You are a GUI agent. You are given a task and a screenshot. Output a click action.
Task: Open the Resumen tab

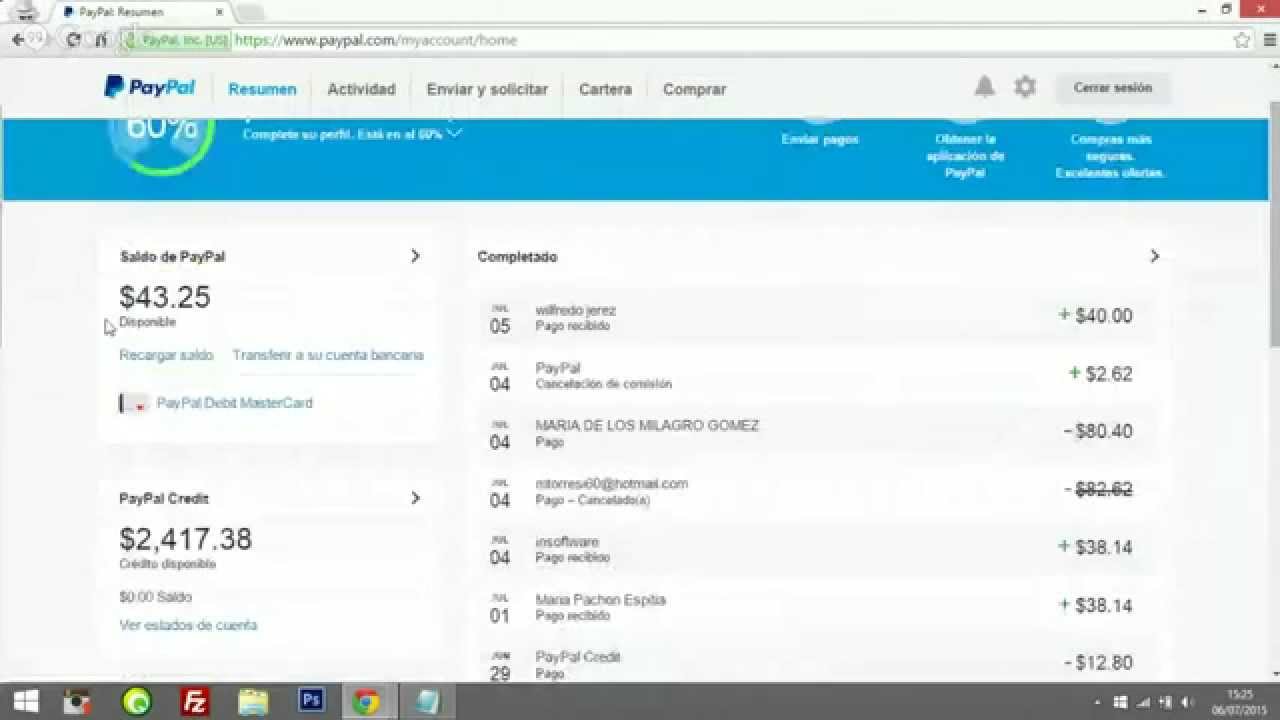tap(262, 89)
